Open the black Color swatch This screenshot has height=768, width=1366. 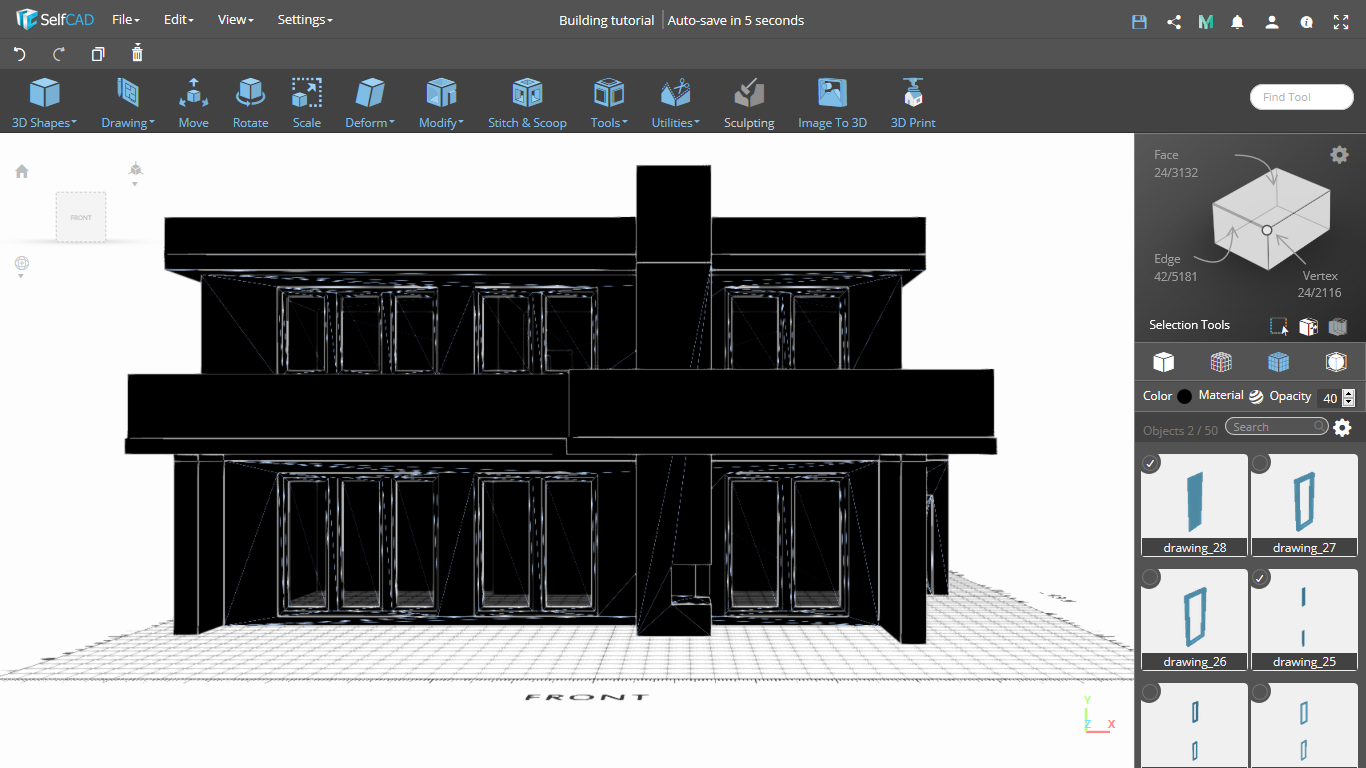(1185, 396)
